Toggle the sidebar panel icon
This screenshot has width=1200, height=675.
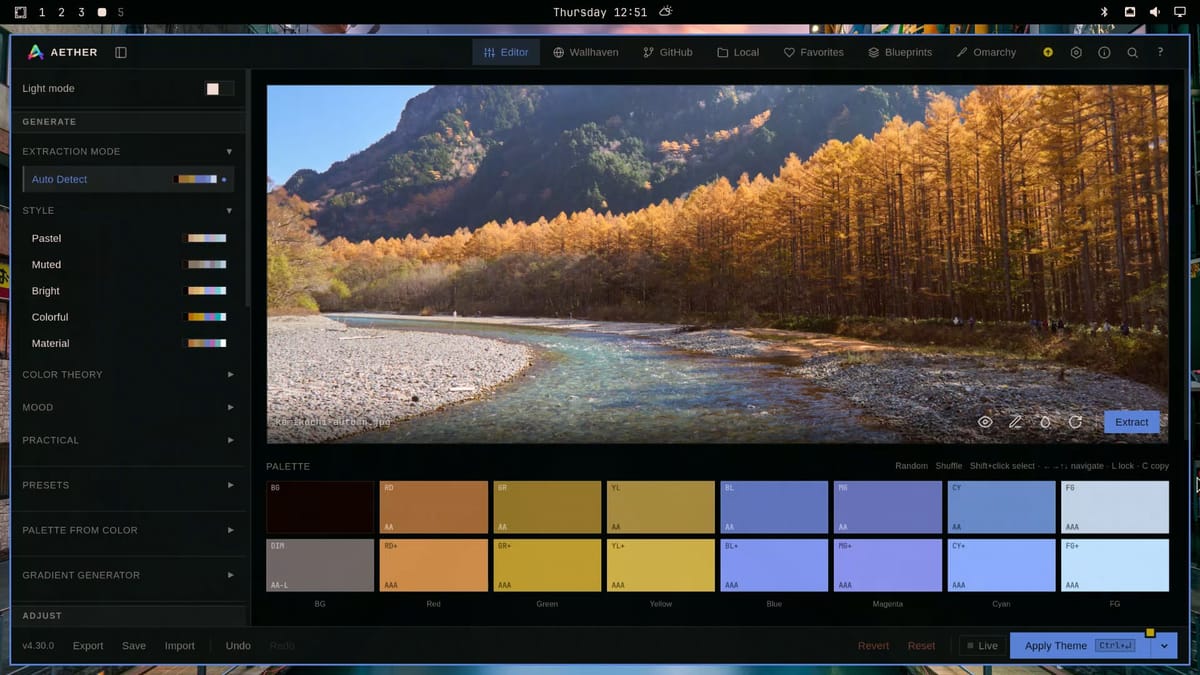pos(121,52)
